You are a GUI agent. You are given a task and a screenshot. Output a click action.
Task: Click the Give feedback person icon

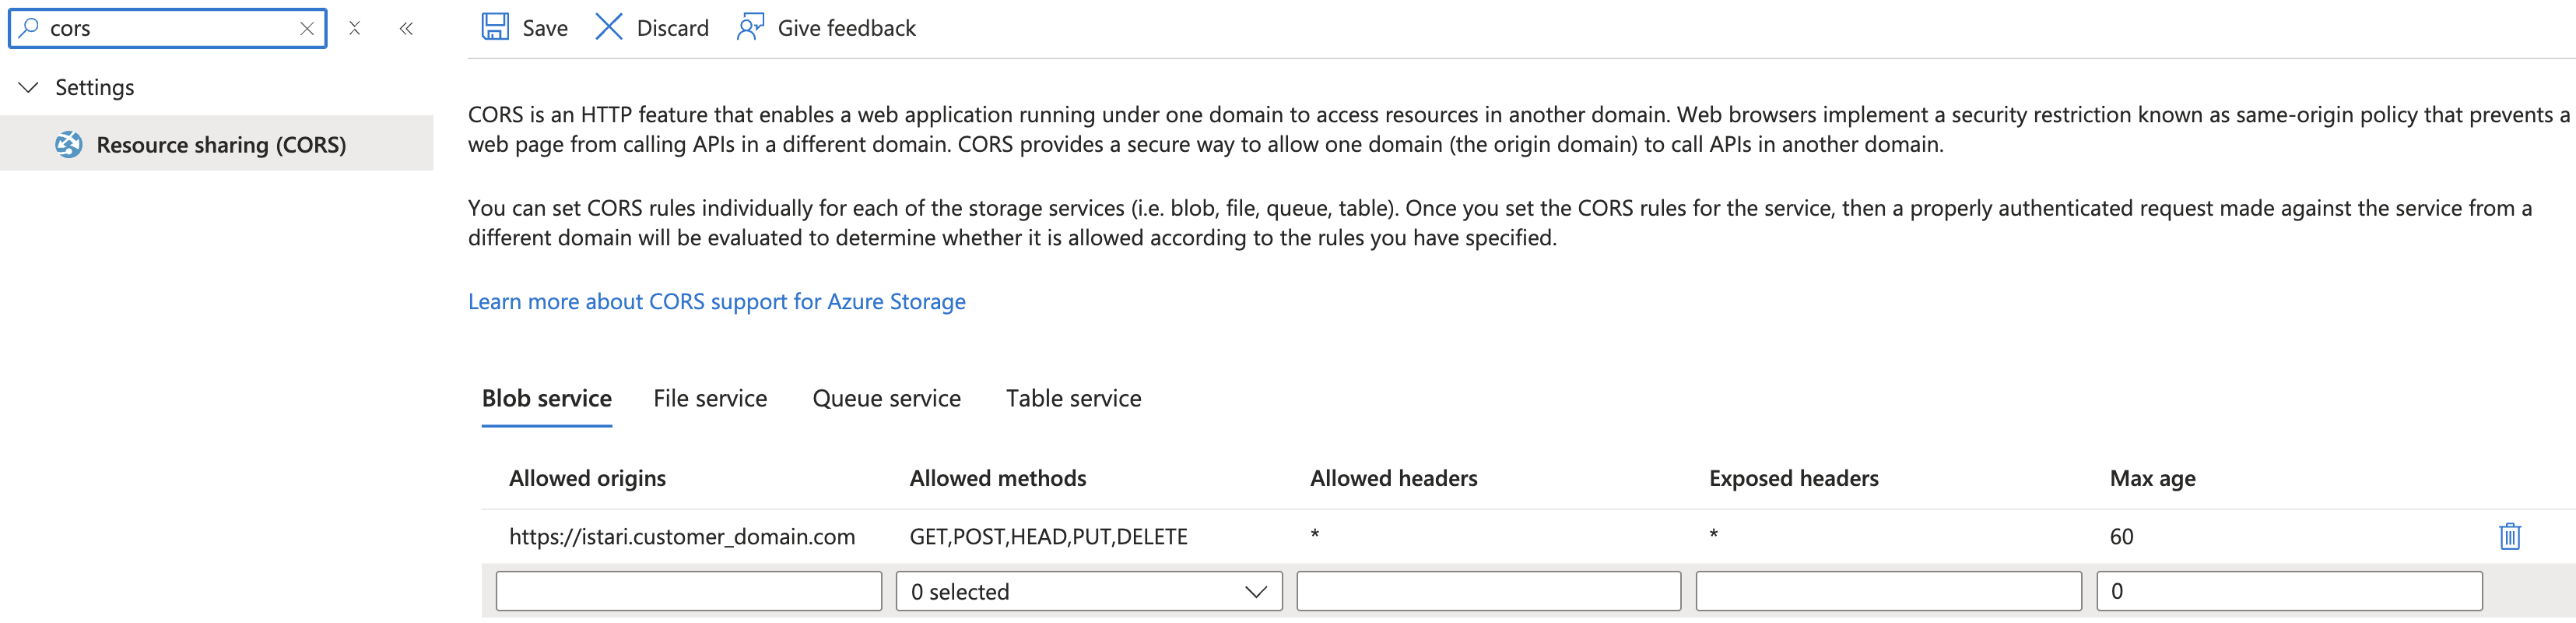click(750, 27)
